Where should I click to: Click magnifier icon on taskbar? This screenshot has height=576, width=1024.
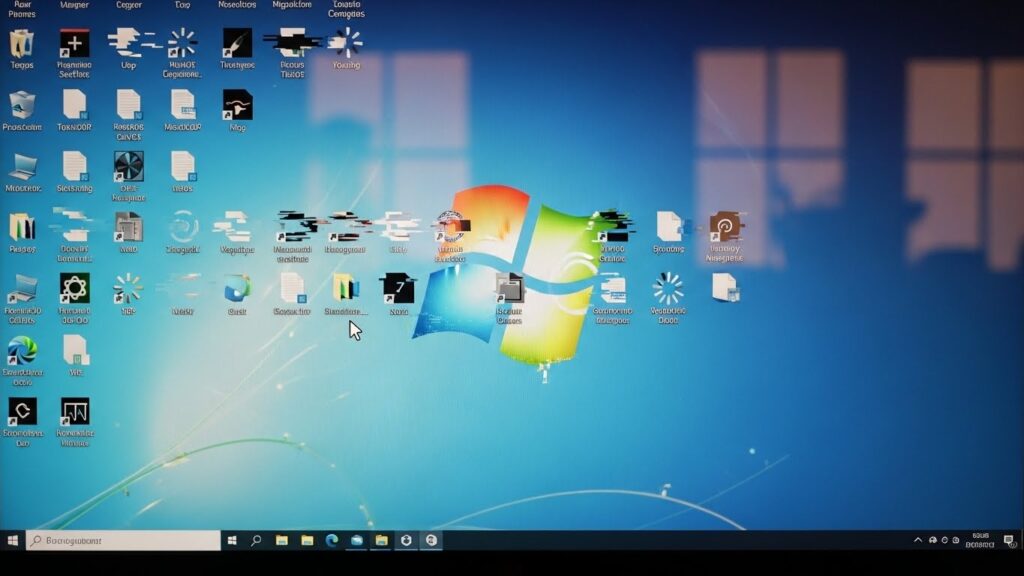pos(256,540)
